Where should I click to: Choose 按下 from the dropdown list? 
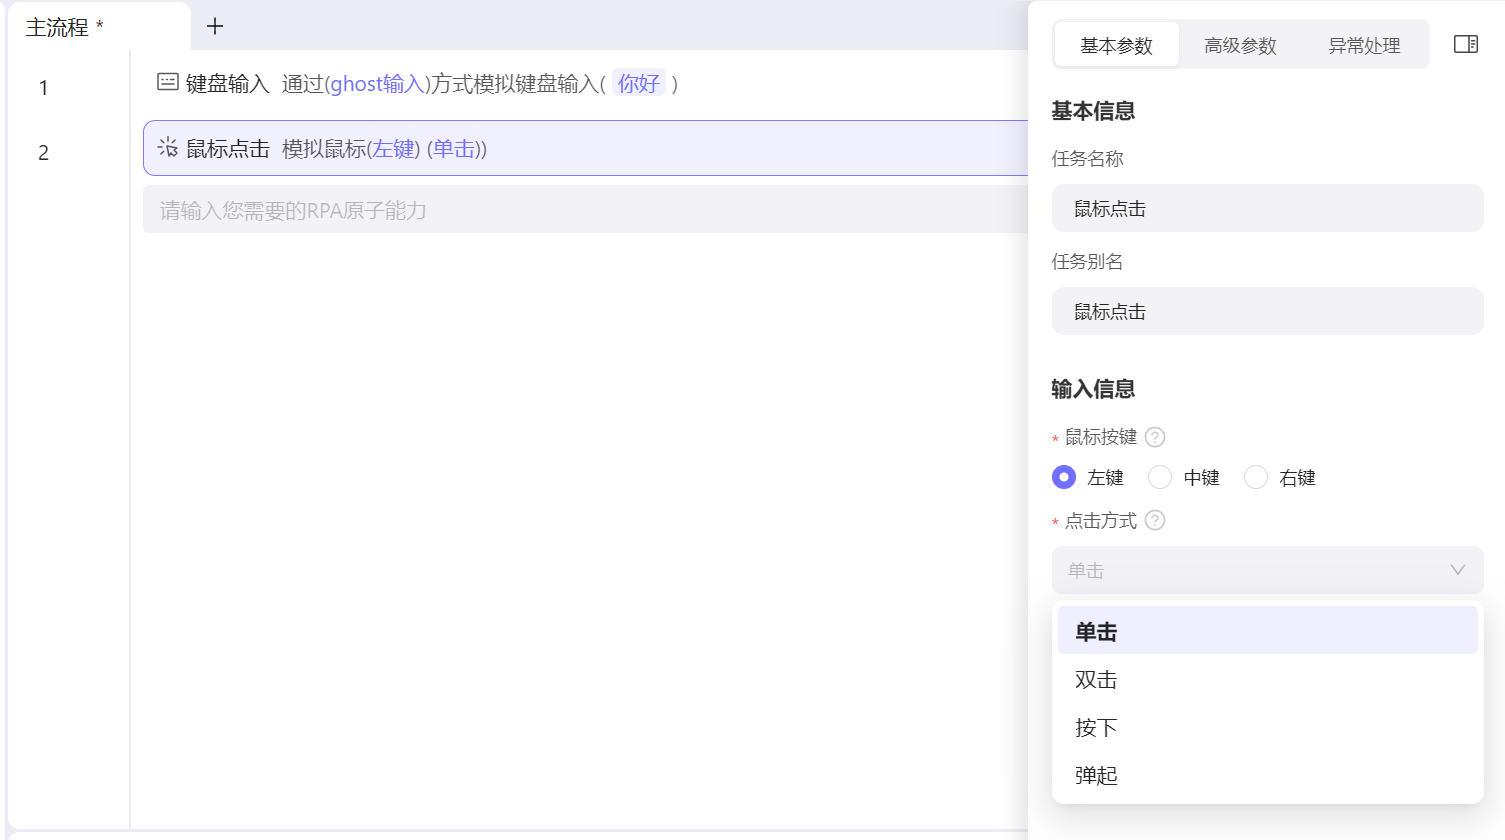[1096, 728]
